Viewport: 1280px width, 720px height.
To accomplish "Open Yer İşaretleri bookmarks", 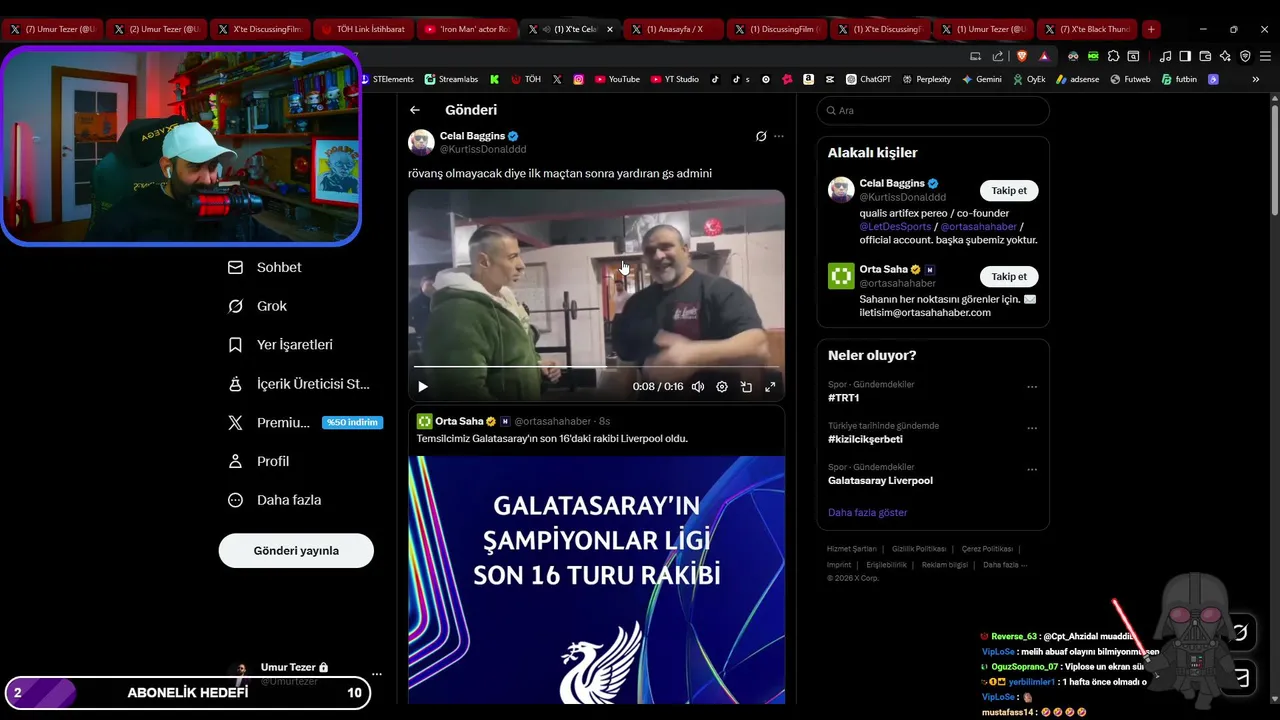I will (x=280, y=344).
